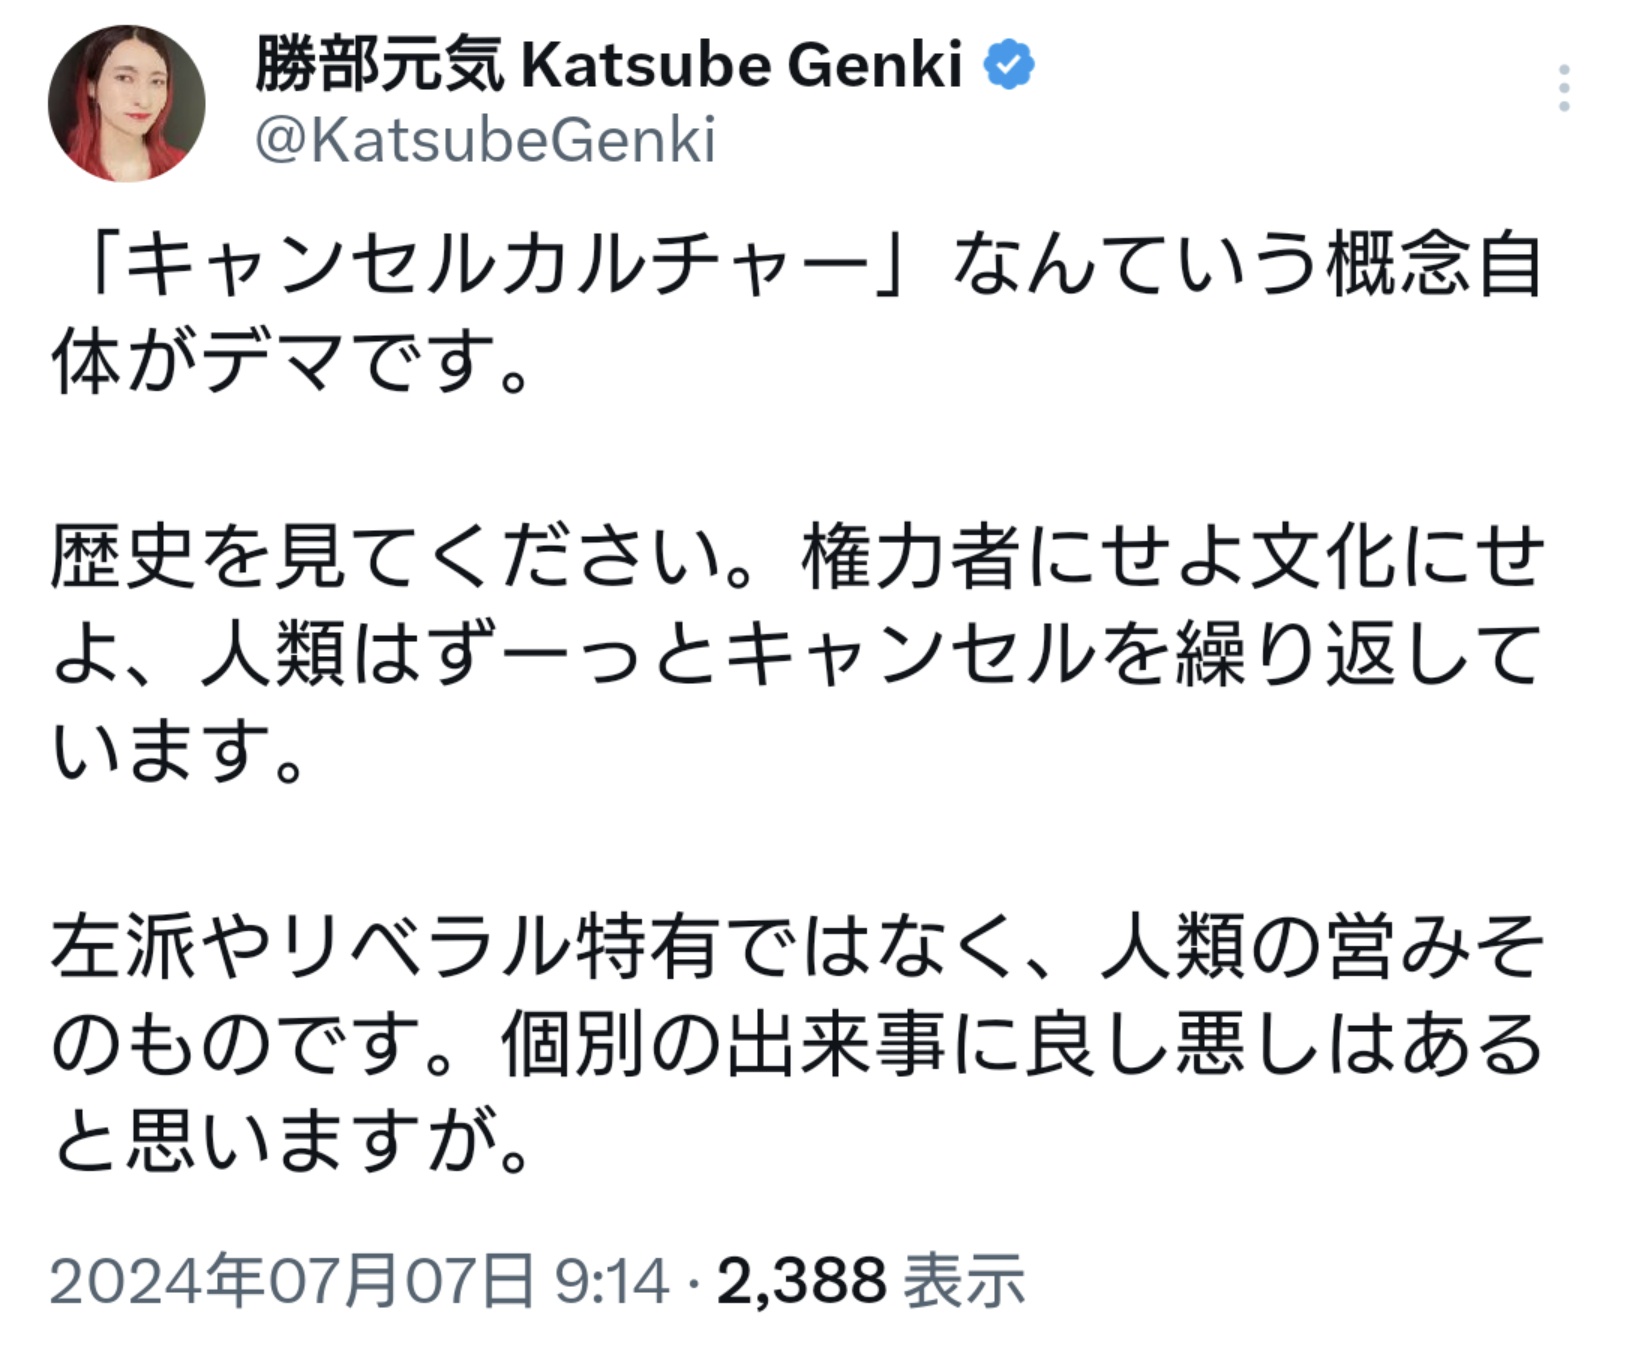
Task: Click the blue verified checkmark badge
Action: pos(1009,65)
